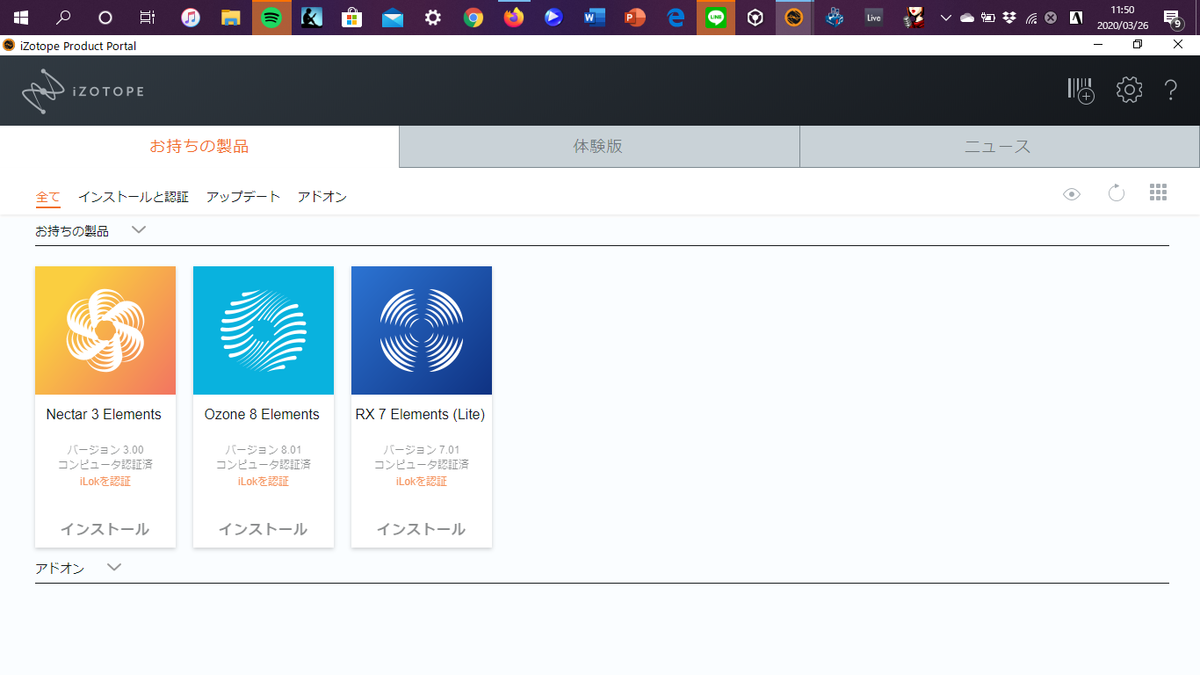
Task: Open Dropbox tray icon
Action: point(1010,18)
